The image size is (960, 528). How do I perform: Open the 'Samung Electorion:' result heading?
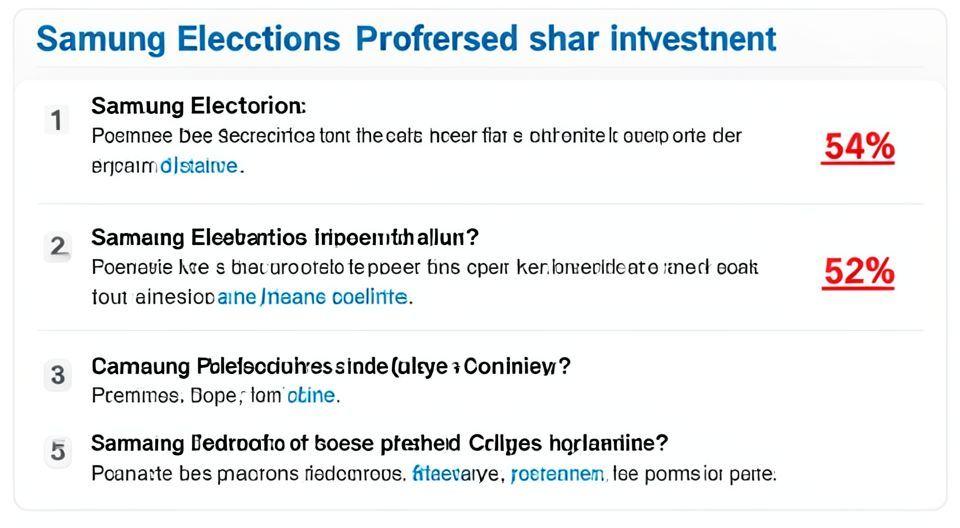click(x=198, y=105)
